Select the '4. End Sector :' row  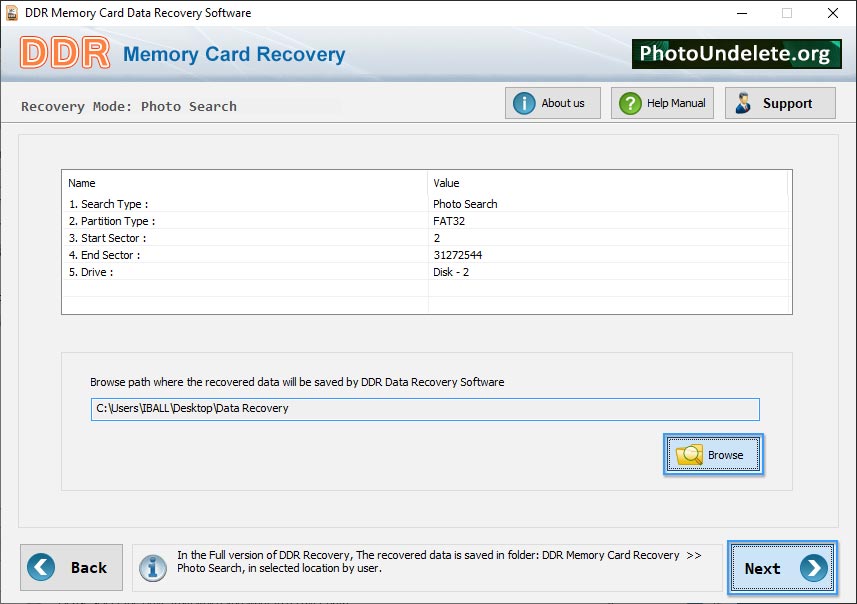click(426, 255)
